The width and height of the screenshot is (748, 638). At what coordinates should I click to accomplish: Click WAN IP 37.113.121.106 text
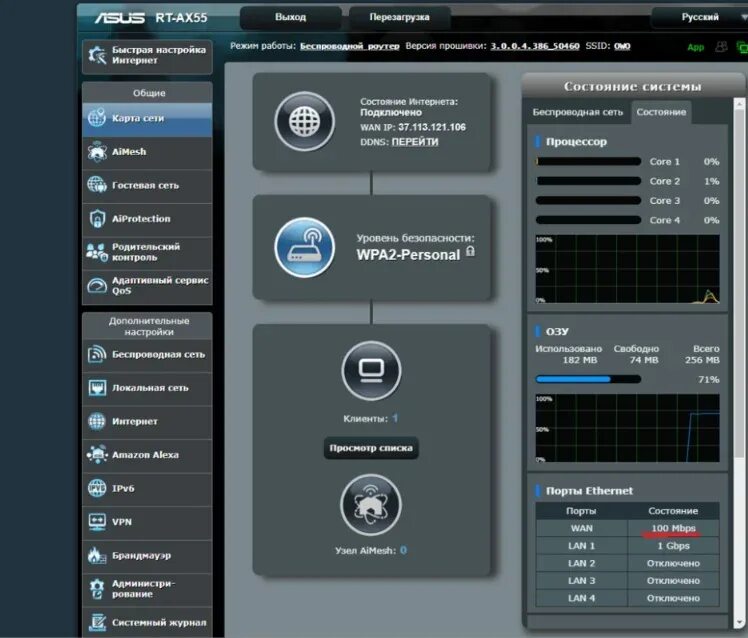(413, 127)
